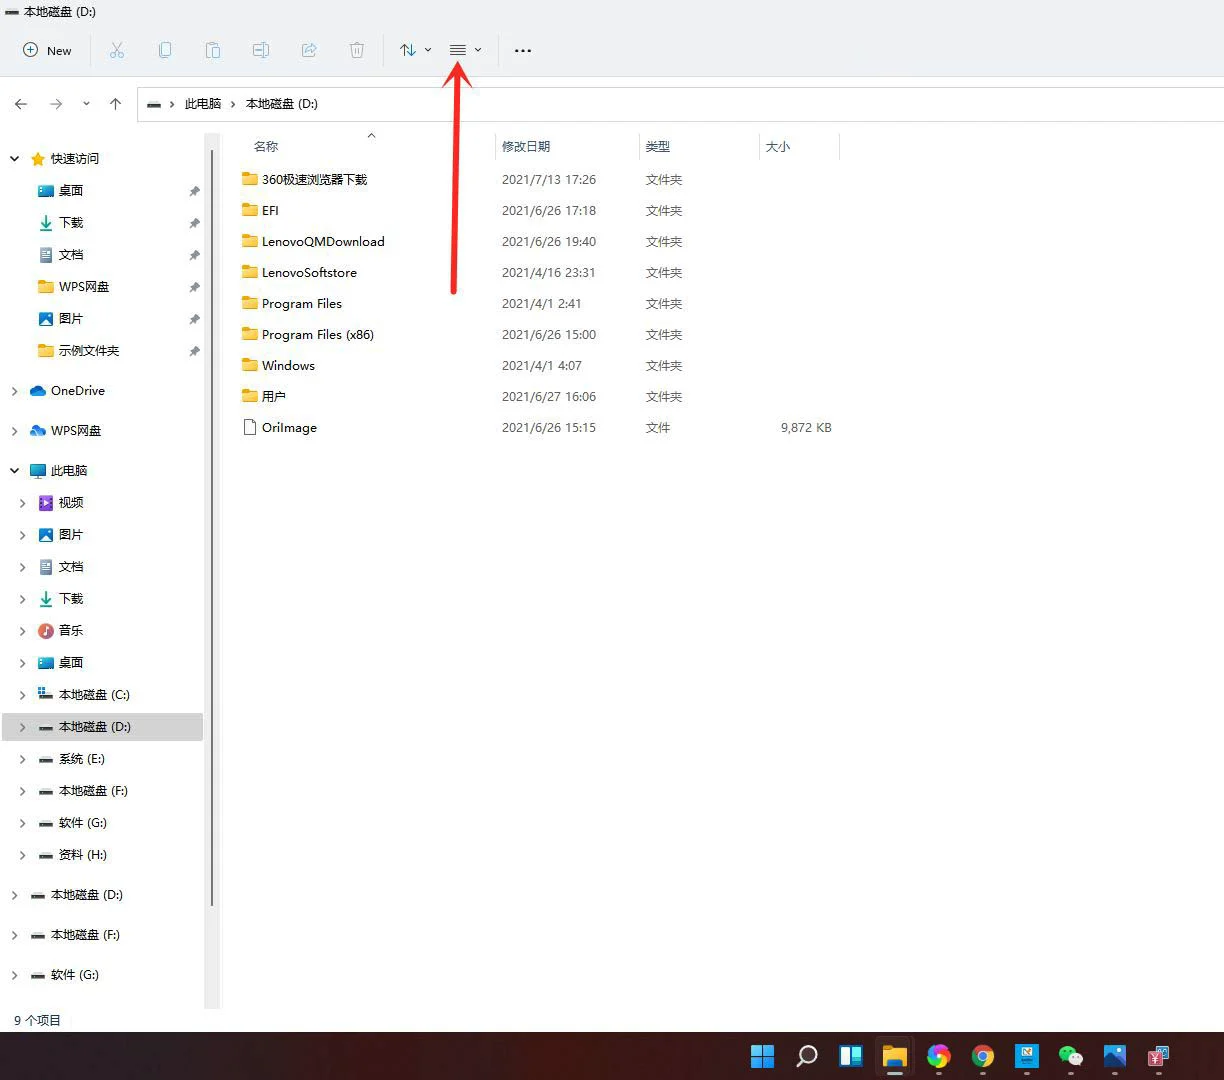Image resolution: width=1224 pixels, height=1080 pixels.
Task: Select the LenovoQMDownload folder
Action: click(x=313, y=242)
